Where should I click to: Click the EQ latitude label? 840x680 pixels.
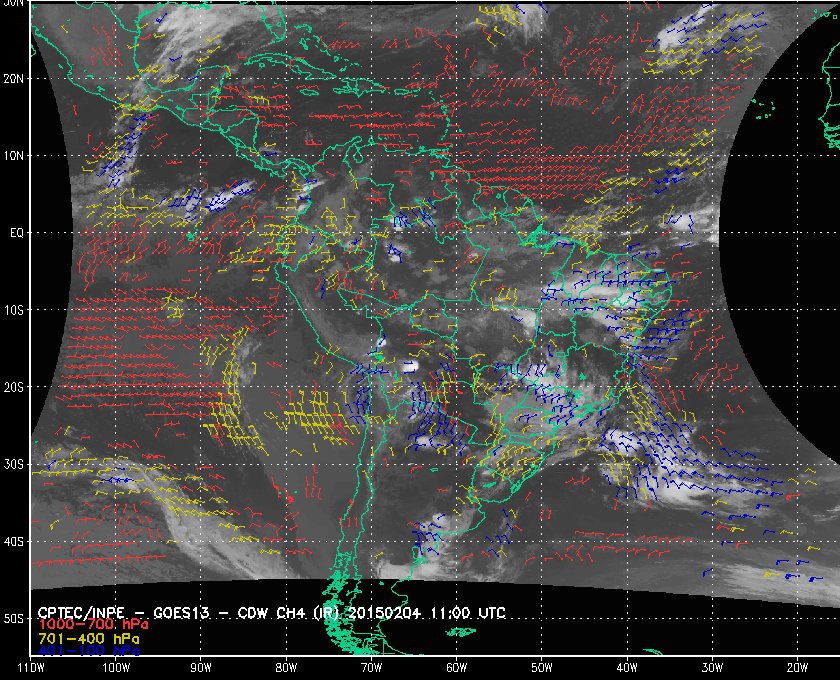point(16,233)
